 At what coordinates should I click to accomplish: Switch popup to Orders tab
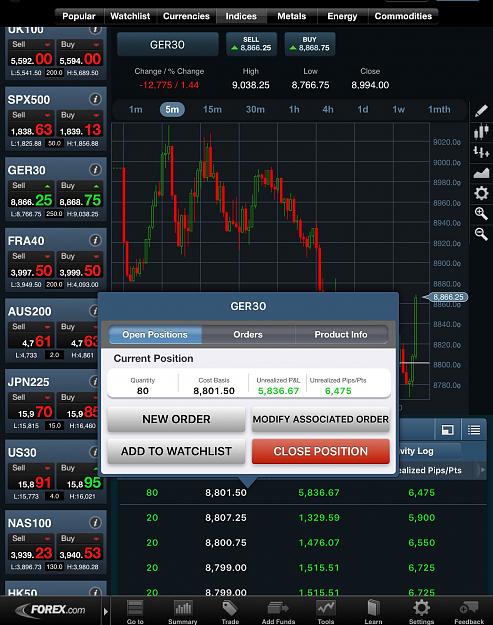248,334
